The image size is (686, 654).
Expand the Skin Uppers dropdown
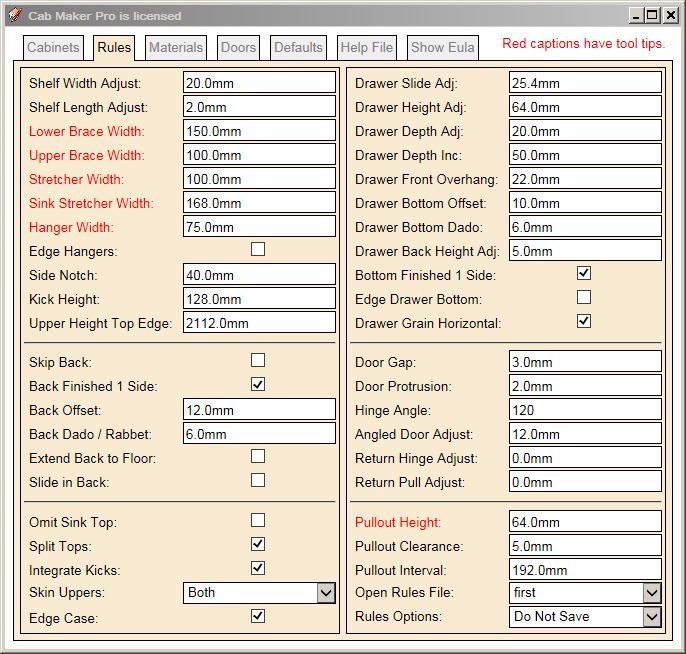pyautogui.click(x=326, y=593)
